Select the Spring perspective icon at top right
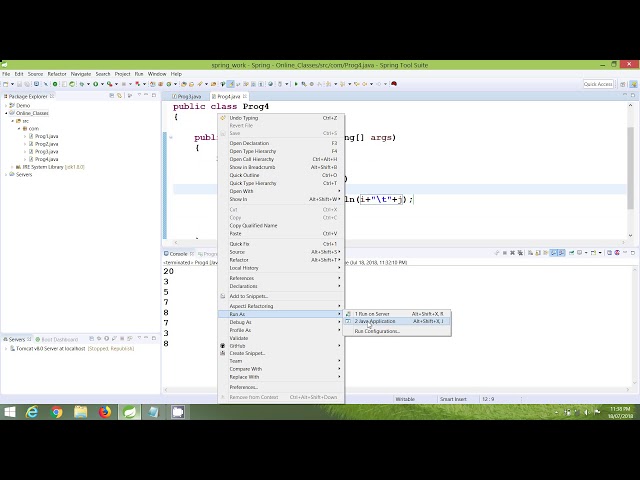Image resolution: width=640 pixels, height=480 pixels. (633, 84)
